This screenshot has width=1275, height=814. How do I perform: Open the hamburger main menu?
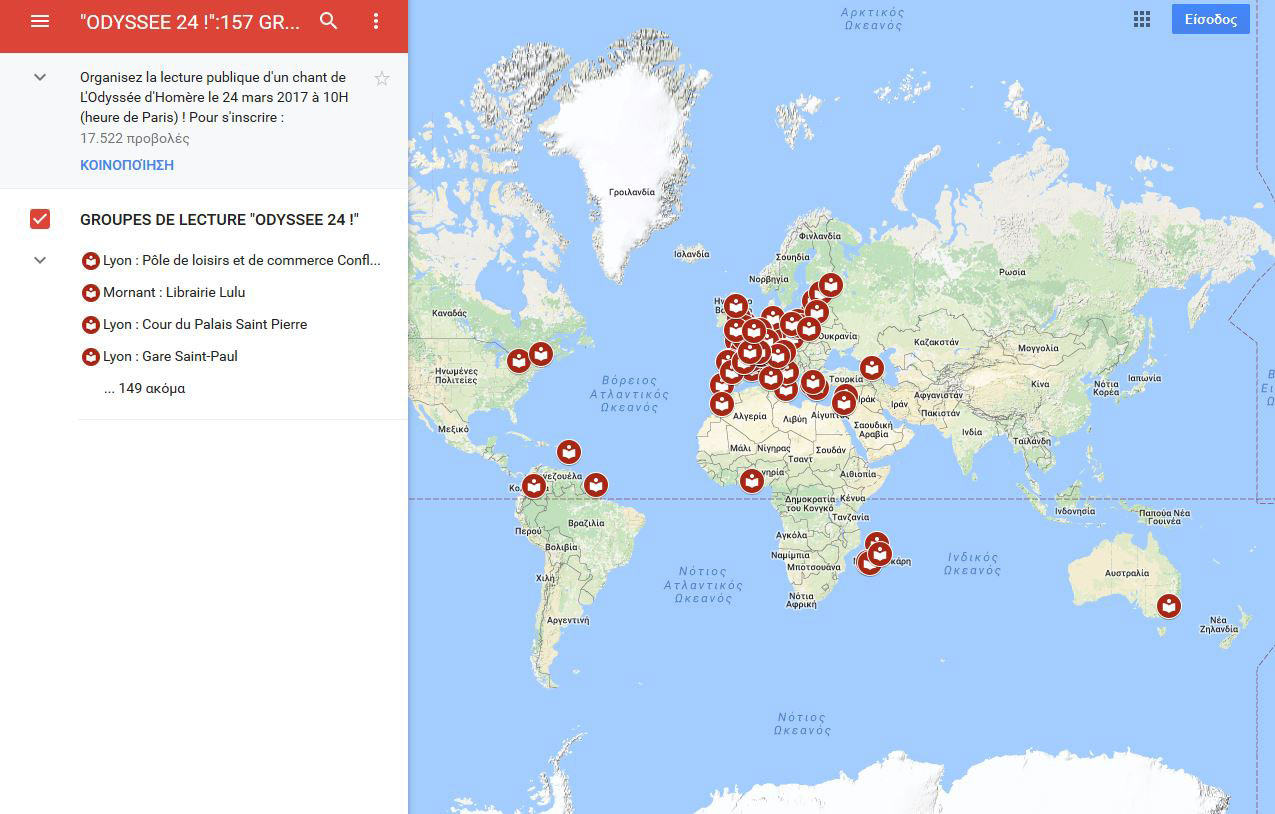40,21
